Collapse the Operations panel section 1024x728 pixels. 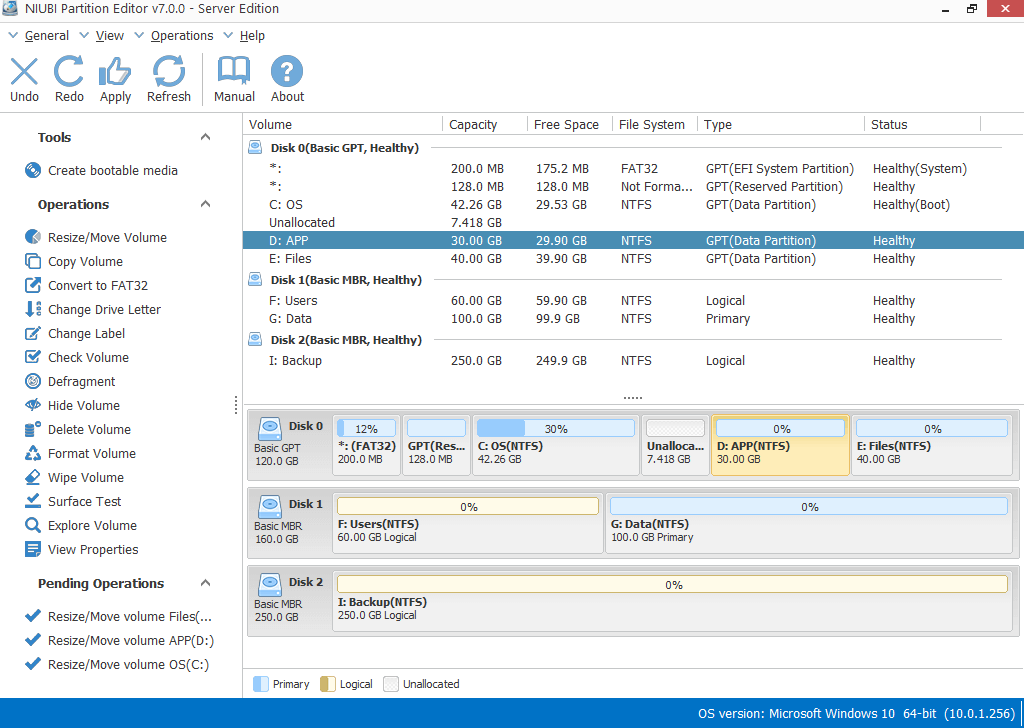(205, 205)
